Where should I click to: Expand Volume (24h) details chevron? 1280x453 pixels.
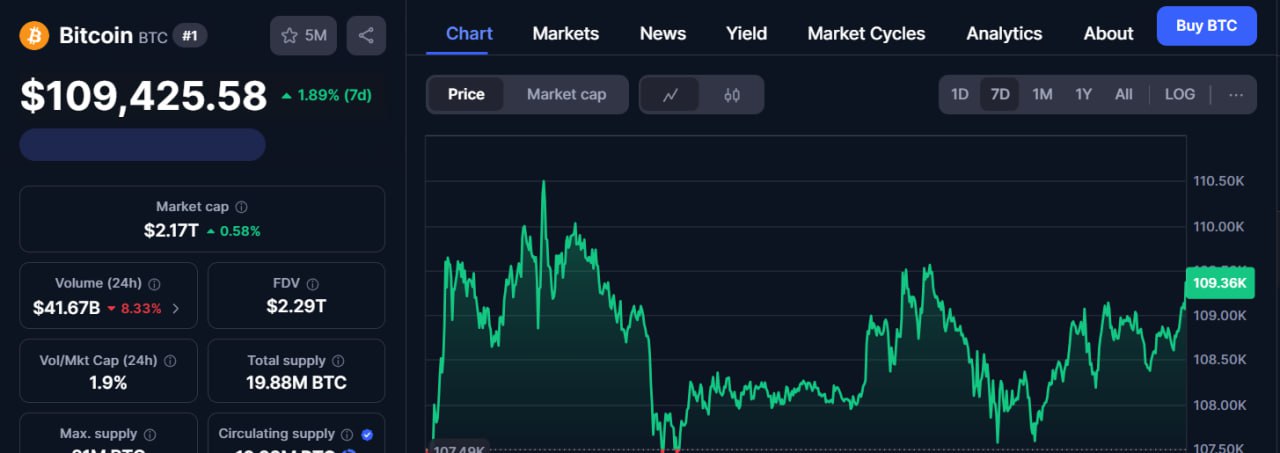coord(176,308)
